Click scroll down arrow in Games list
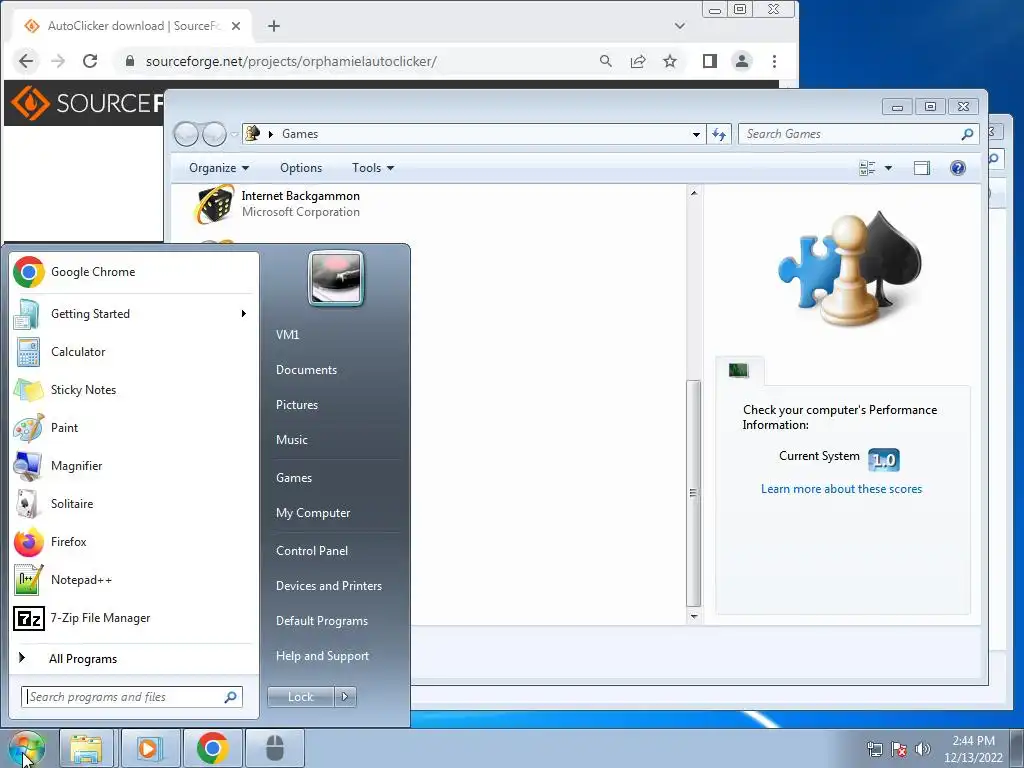The width and height of the screenshot is (1024, 768). (694, 616)
